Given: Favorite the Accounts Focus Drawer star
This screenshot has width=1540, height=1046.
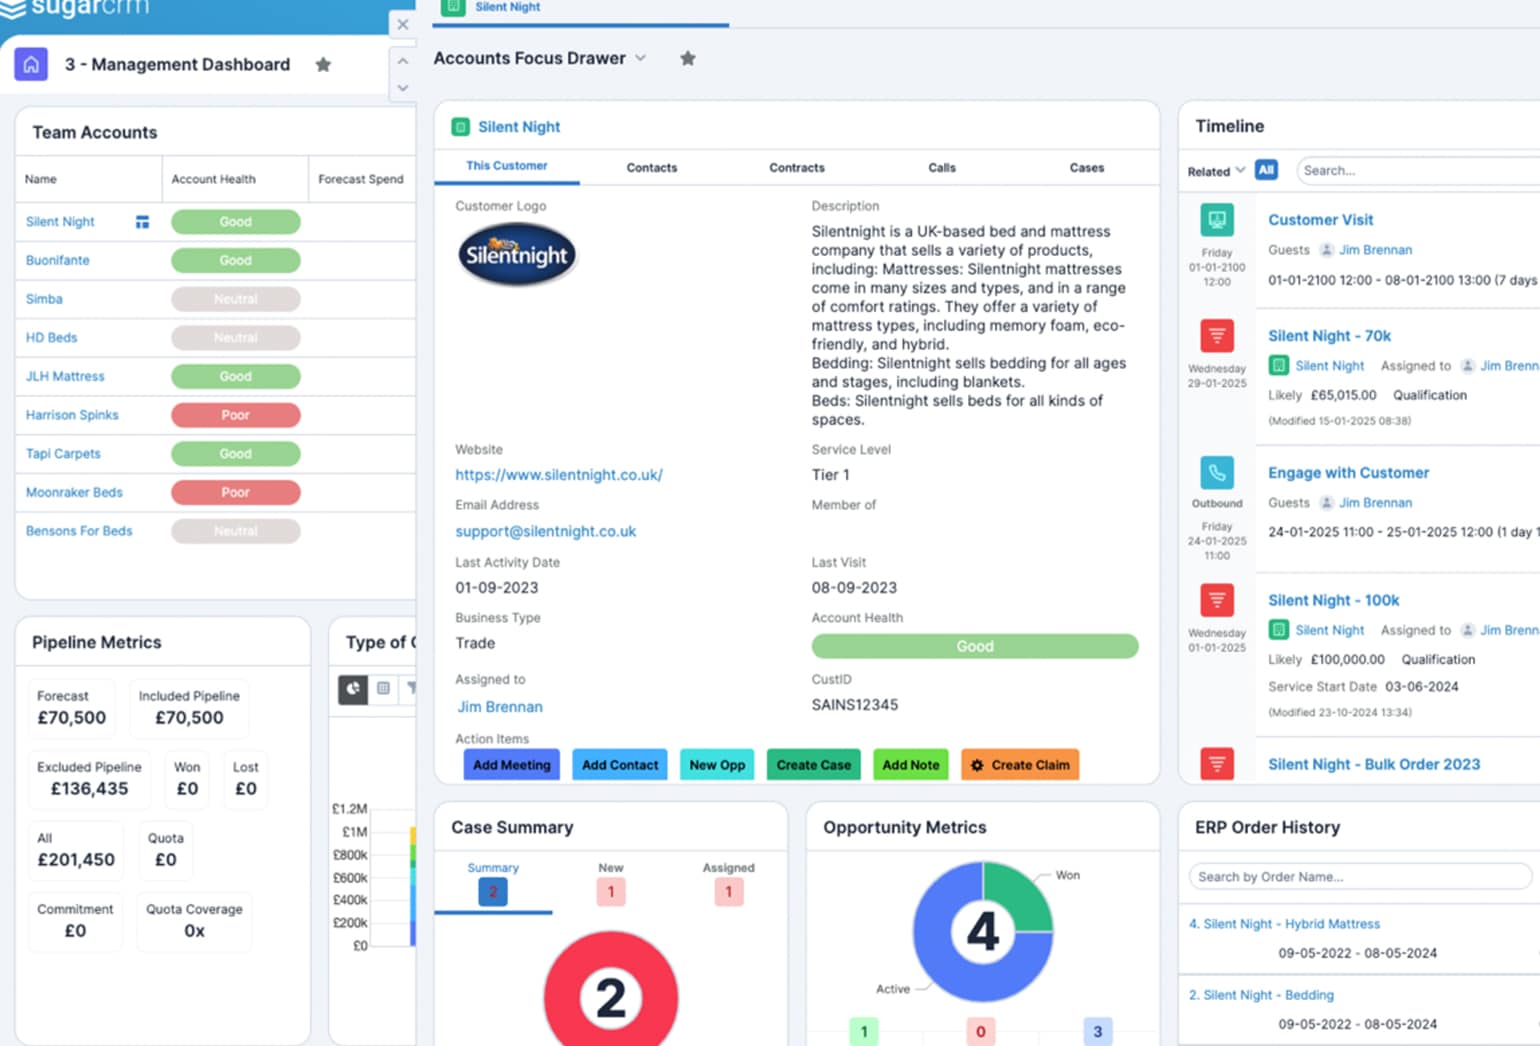Looking at the screenshot, I should pyautogui.click(x=688, y=58).
